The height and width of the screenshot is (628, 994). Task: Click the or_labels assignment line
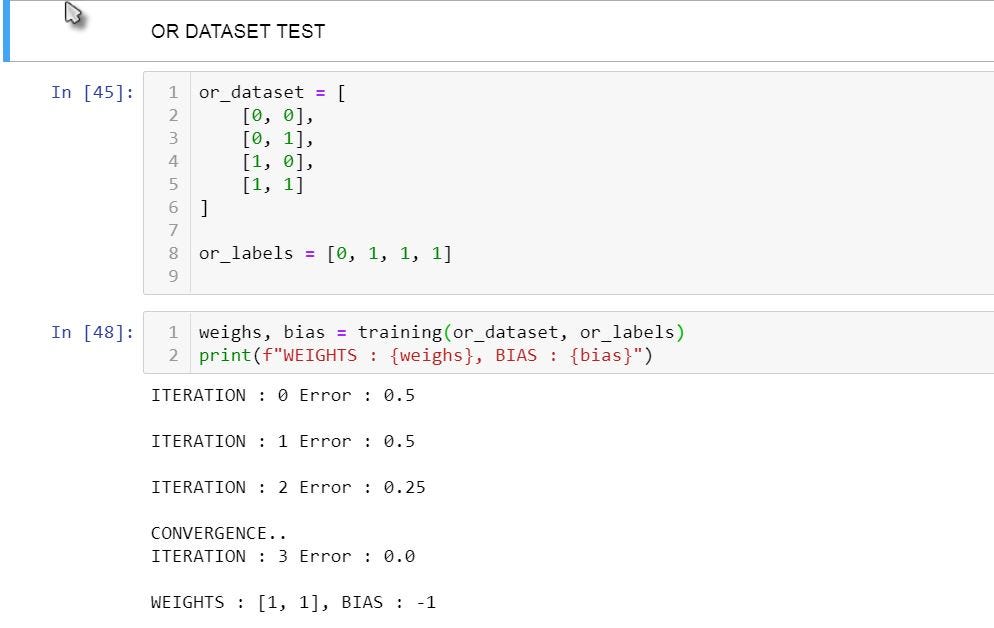(x=325, y=253)
